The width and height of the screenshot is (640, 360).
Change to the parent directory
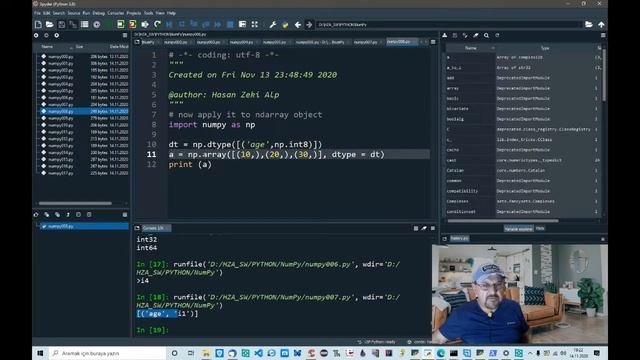coord(601,24)
